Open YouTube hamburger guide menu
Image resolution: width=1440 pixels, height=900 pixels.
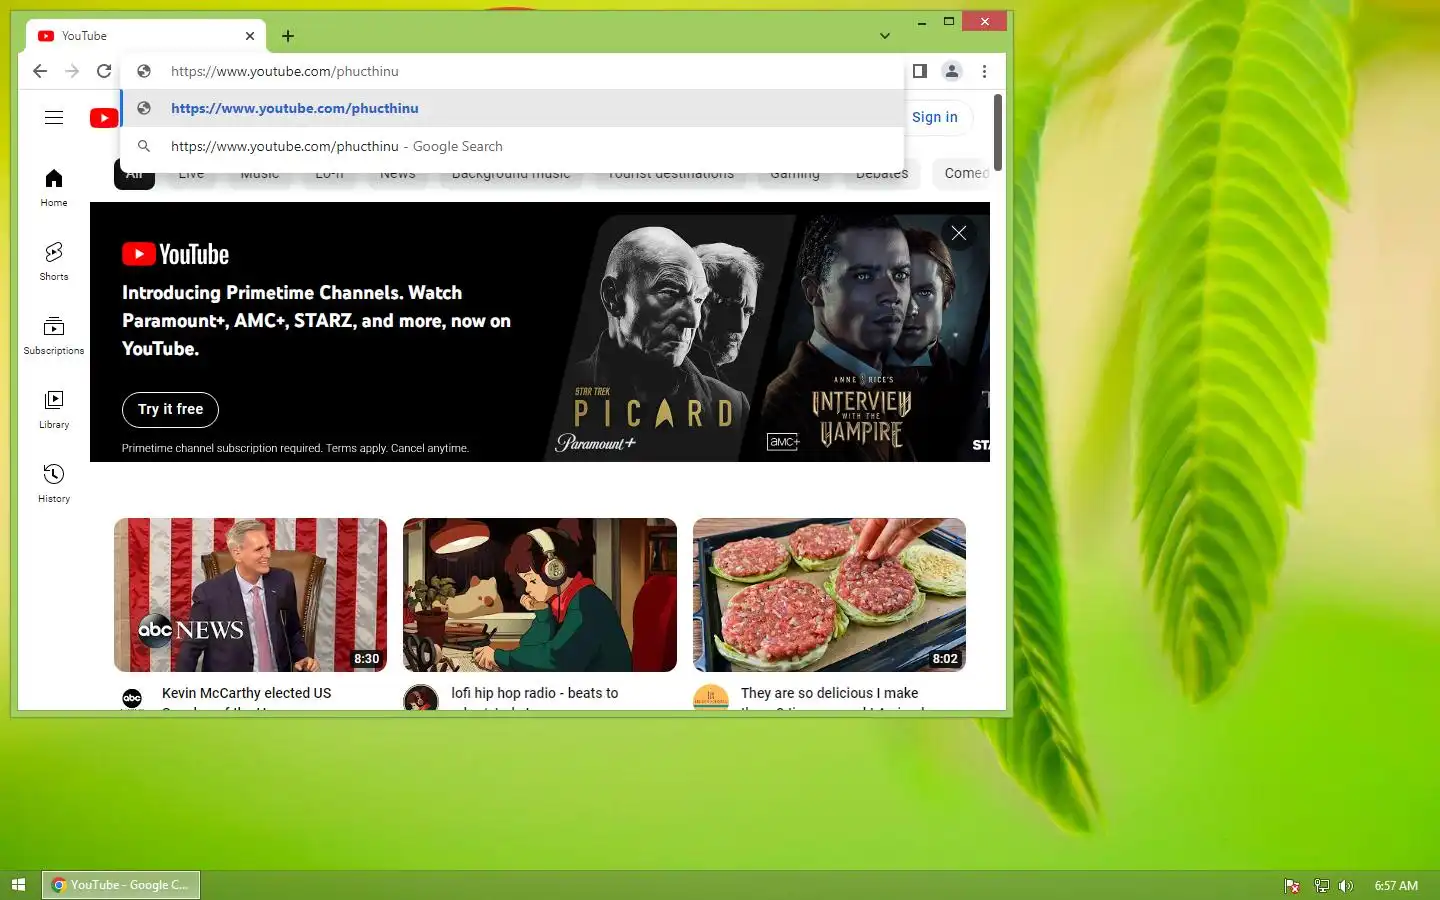coord(54,118)
